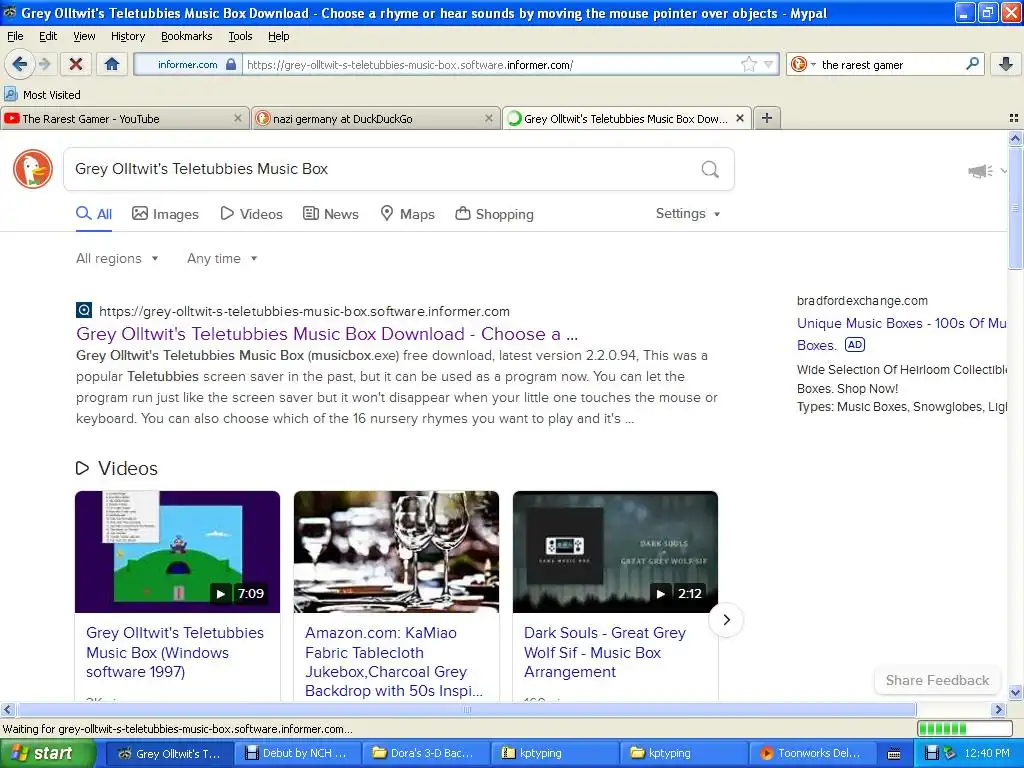Expand the Any time filter
Image resolution: width=1024 pixels, height=768 pixels.
(x=222, y=259)
